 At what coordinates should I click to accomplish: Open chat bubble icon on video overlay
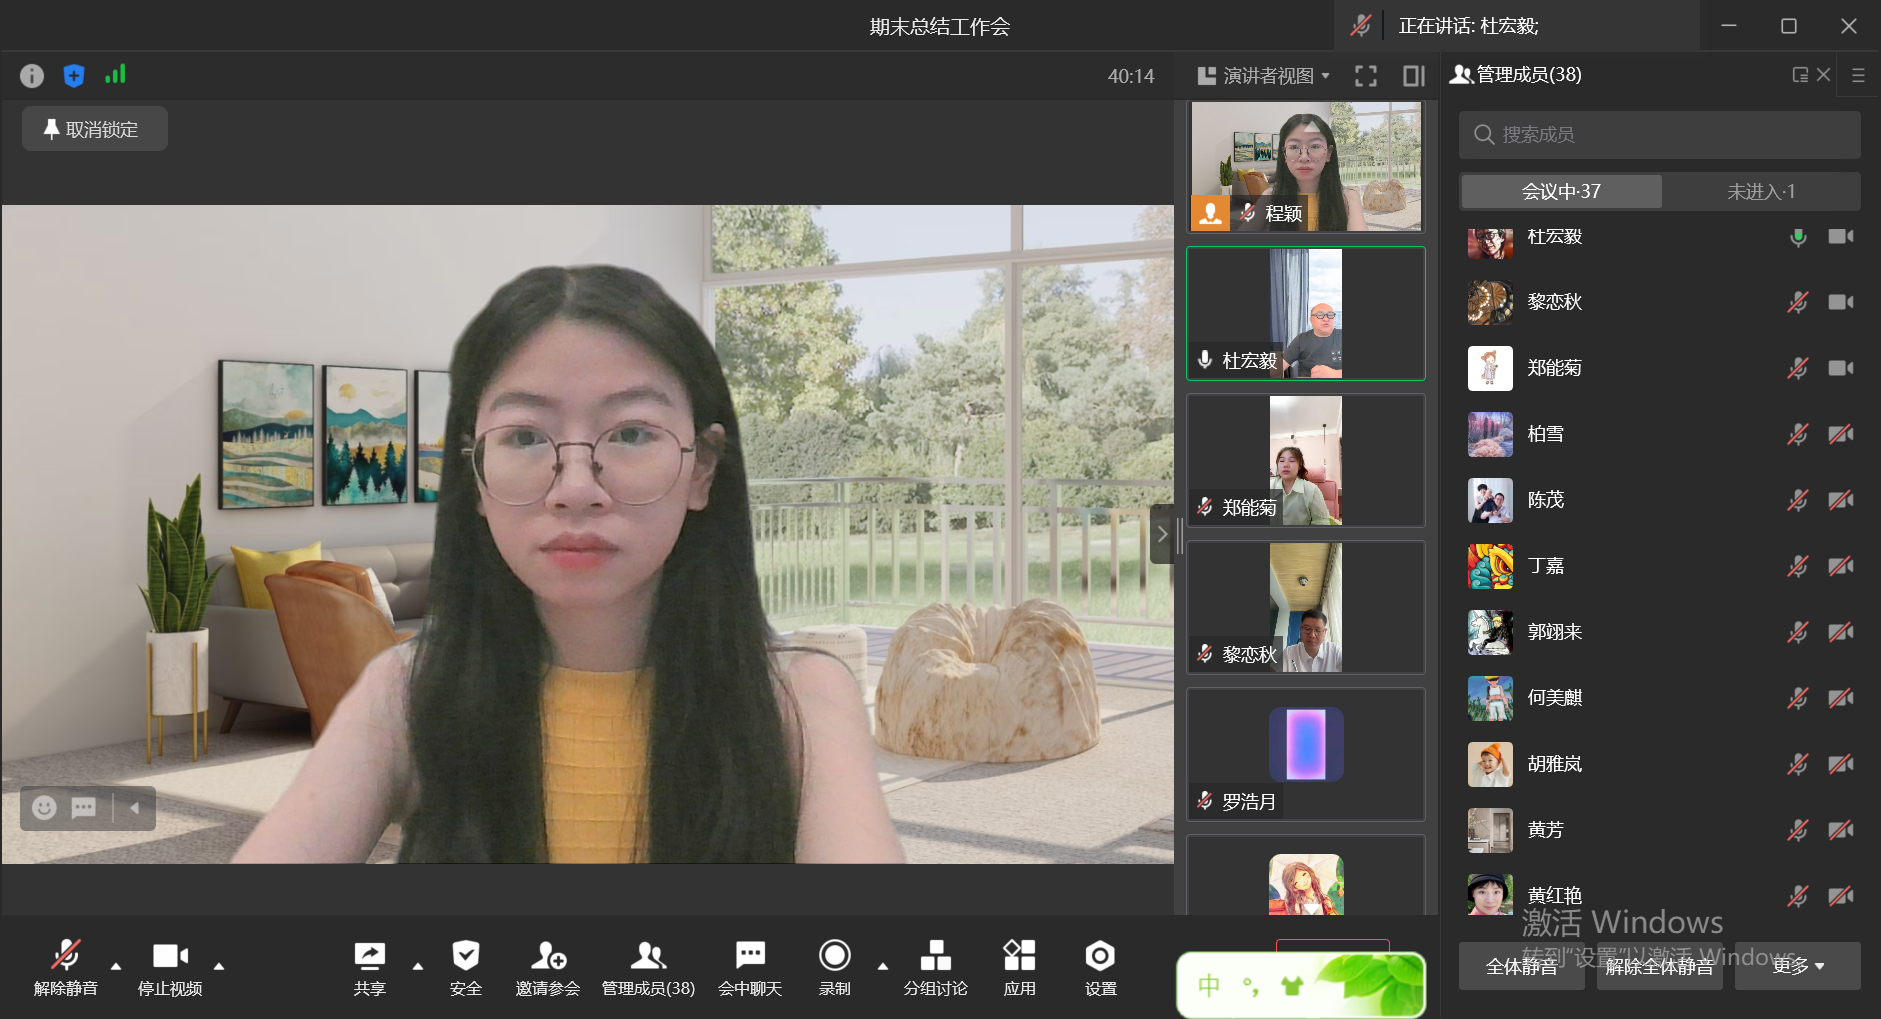84,808
